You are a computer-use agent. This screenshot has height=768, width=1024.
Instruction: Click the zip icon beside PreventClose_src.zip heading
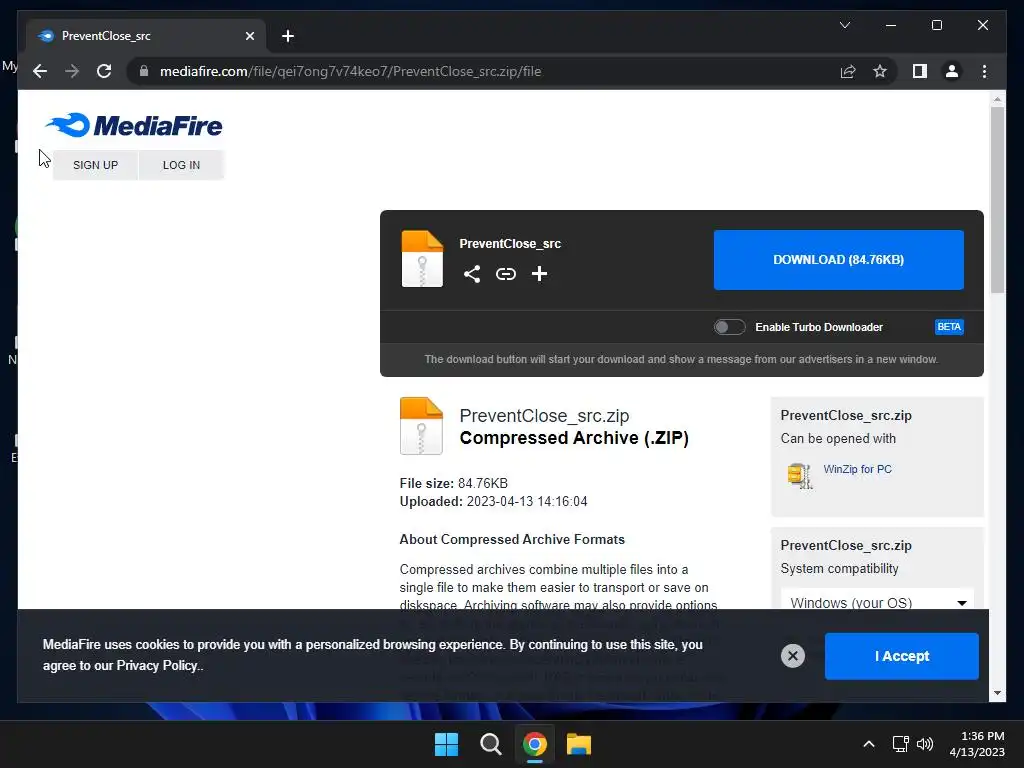[421, 426]
